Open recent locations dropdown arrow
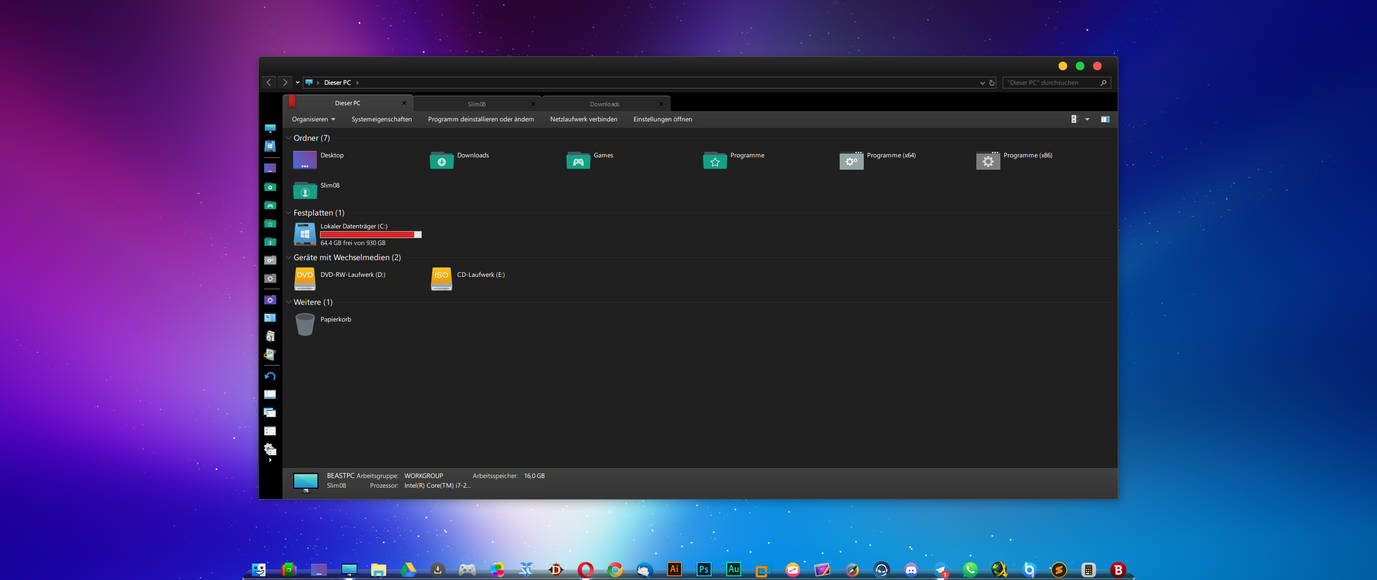 point(298,83)
